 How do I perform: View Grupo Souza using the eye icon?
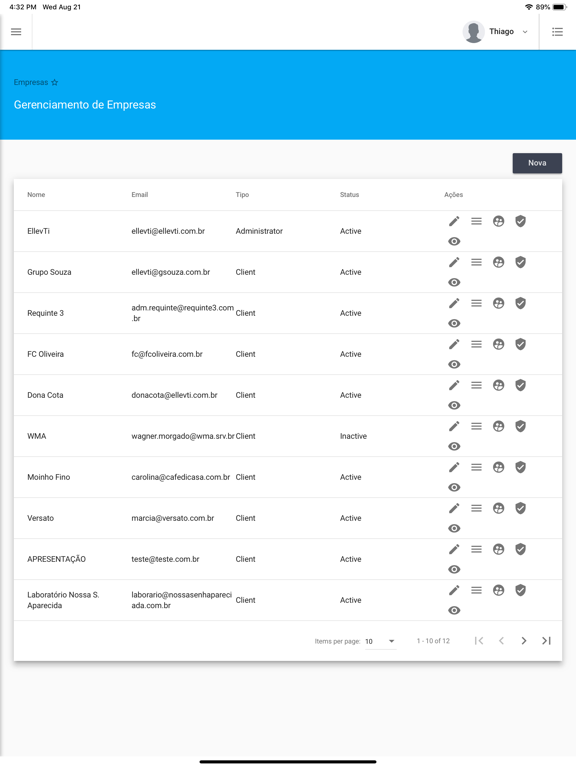(x=454, y=283)
